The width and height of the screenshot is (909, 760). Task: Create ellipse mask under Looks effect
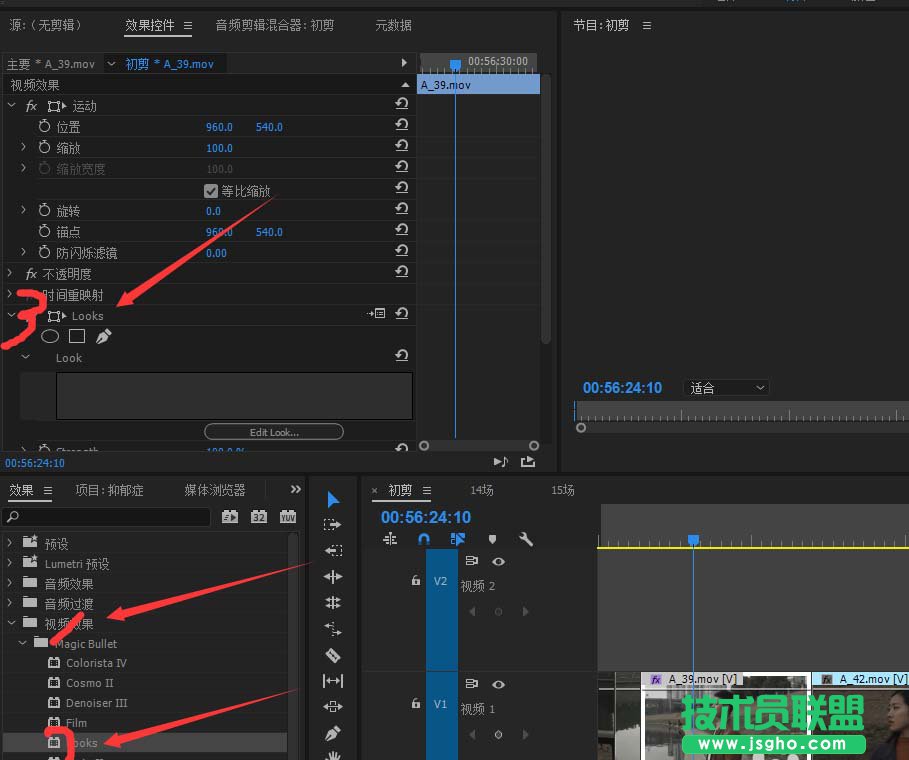click(50, 337)
